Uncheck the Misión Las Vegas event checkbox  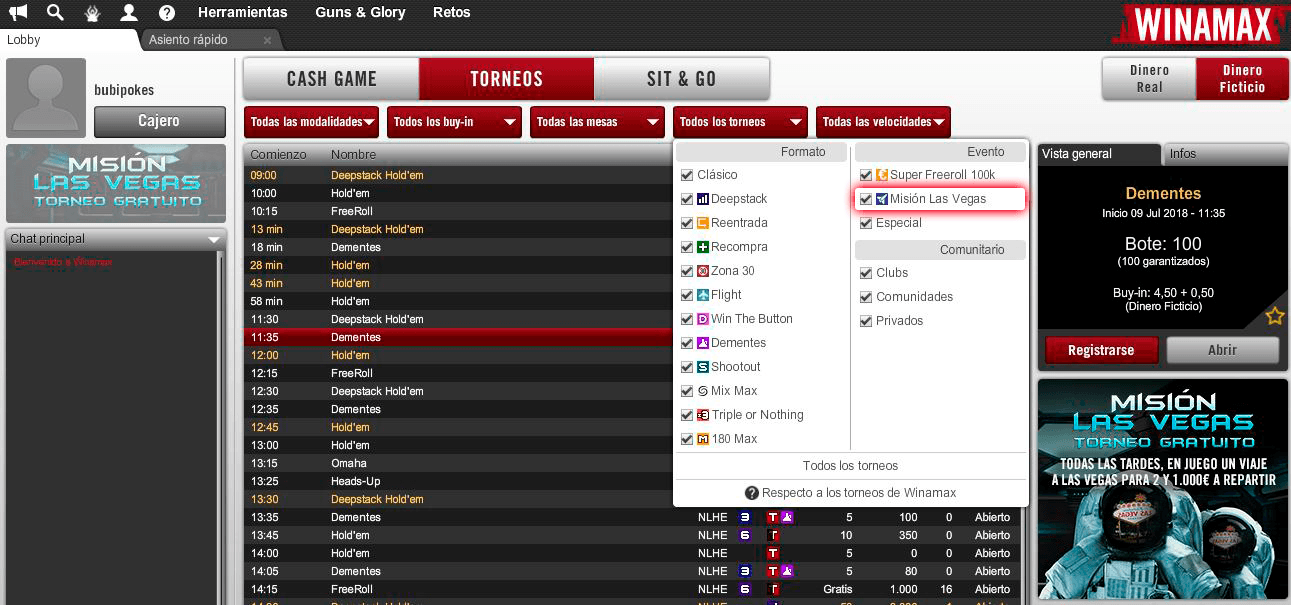click(866, 199)
